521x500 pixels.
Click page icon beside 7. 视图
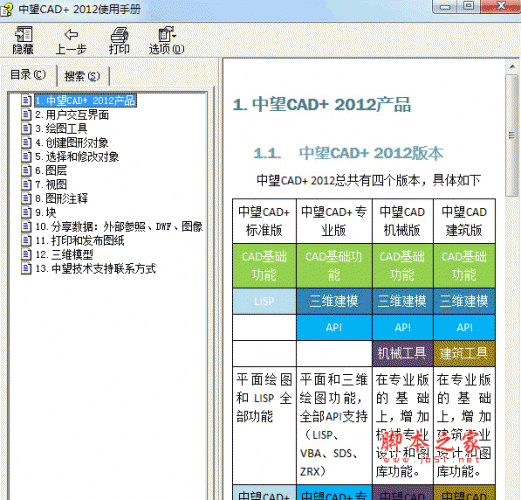tap(26, 184)
